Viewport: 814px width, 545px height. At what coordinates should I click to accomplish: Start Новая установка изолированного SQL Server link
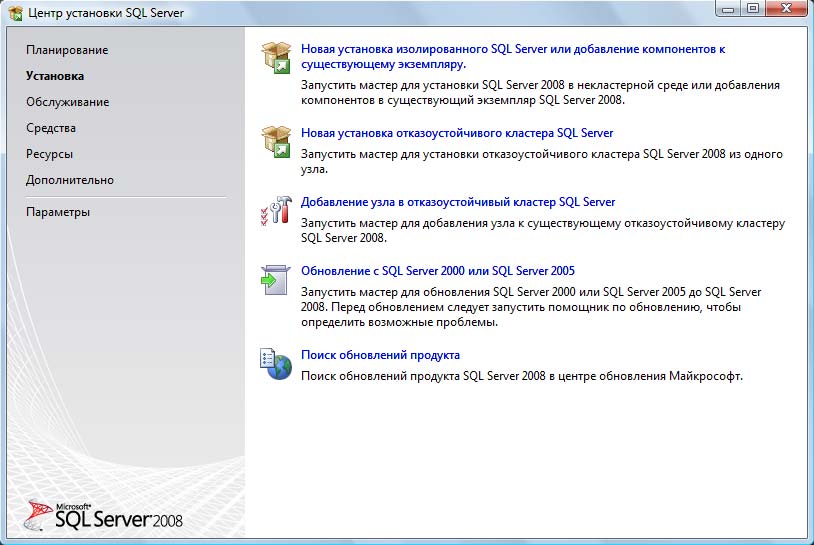[512, 49]
